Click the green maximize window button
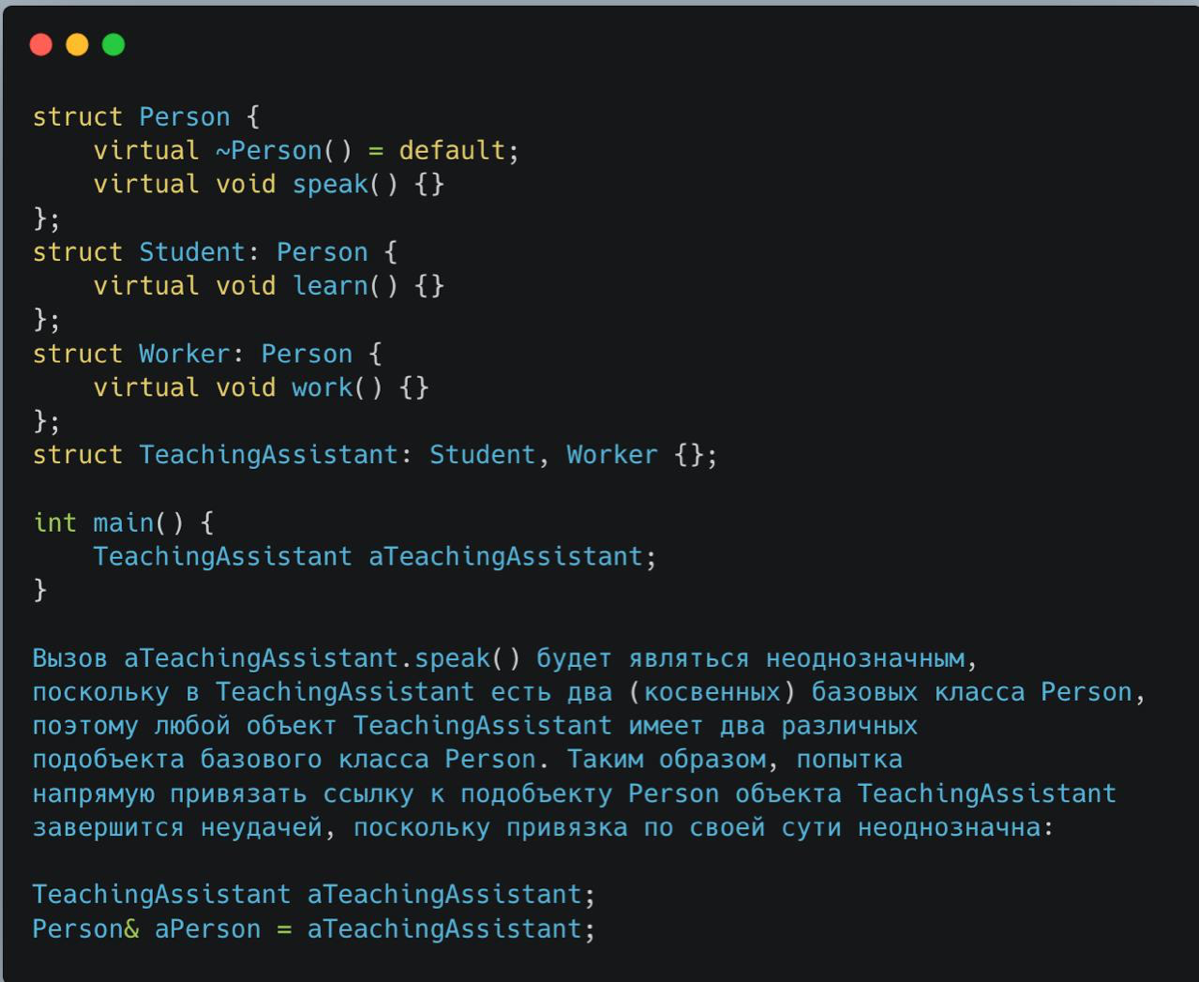The width and height of the screenshot is (1199, 982). pos(114,45)
